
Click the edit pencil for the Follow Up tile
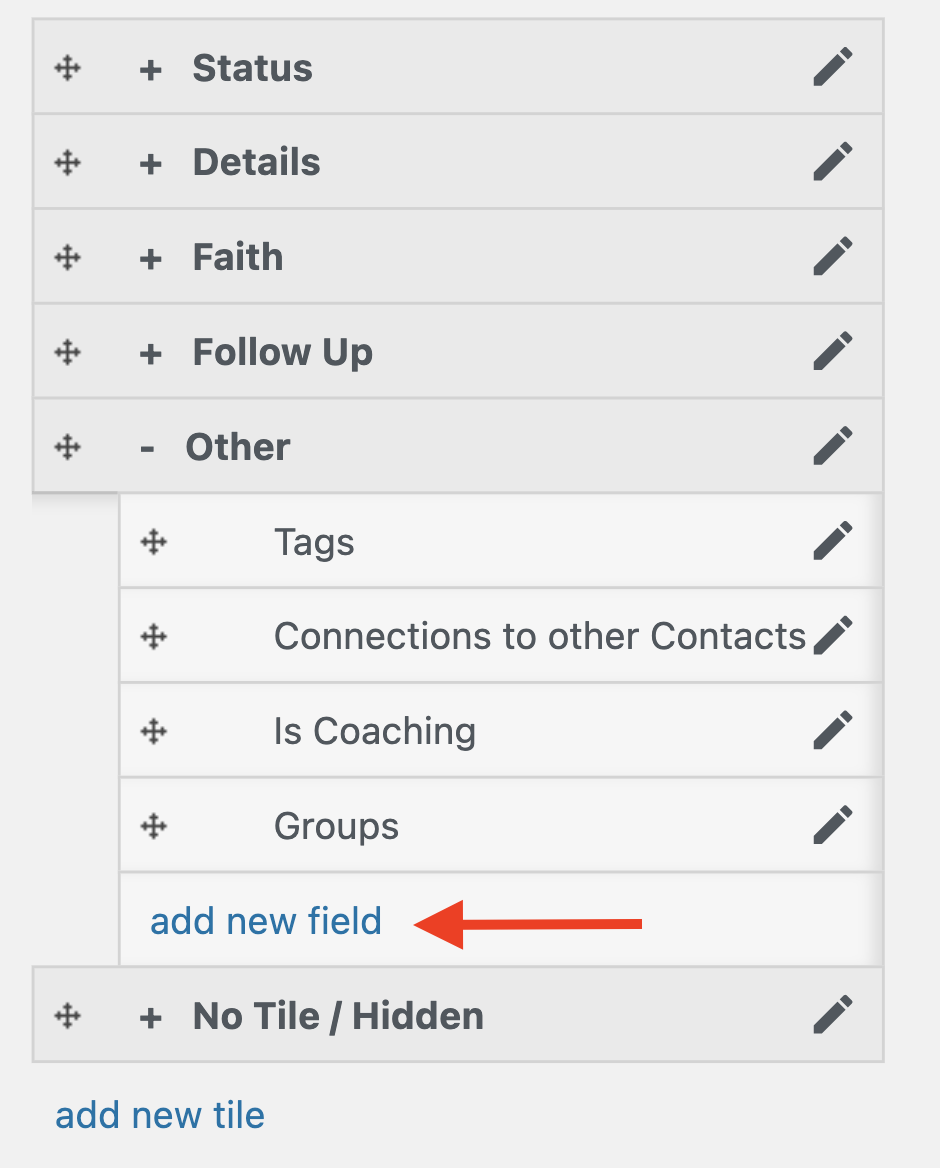[832, 351]
